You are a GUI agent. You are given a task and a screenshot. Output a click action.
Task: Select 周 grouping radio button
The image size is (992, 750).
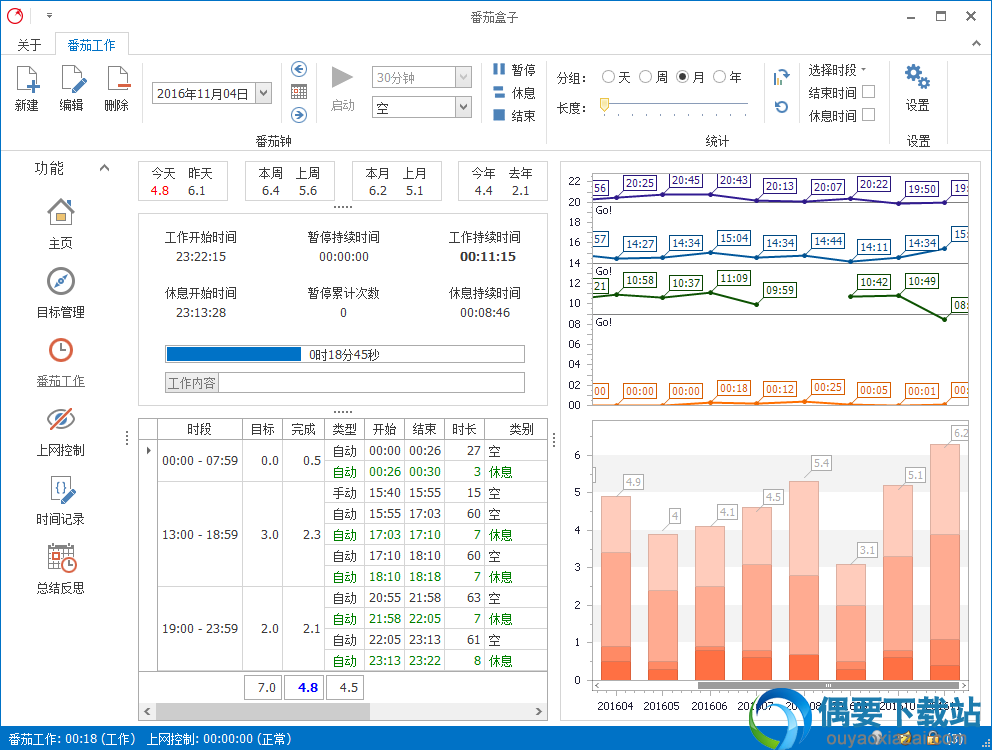click(645, 77)
